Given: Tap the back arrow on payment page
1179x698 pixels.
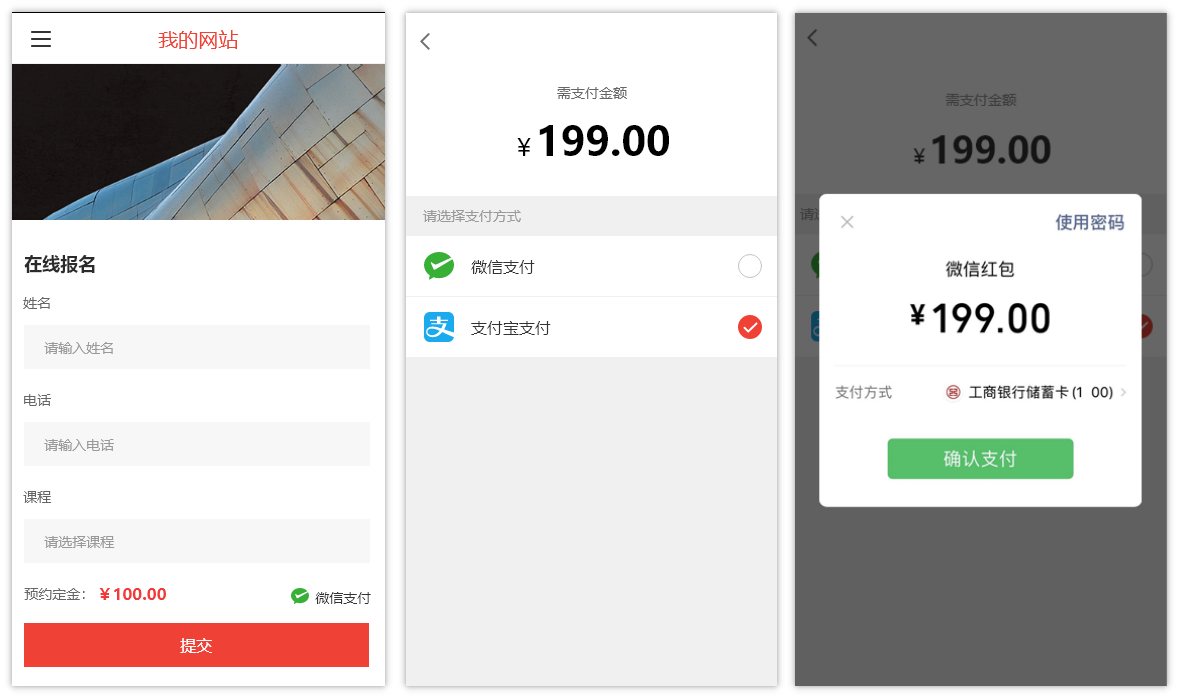Looking at the screenshot, I should [425, 41].
